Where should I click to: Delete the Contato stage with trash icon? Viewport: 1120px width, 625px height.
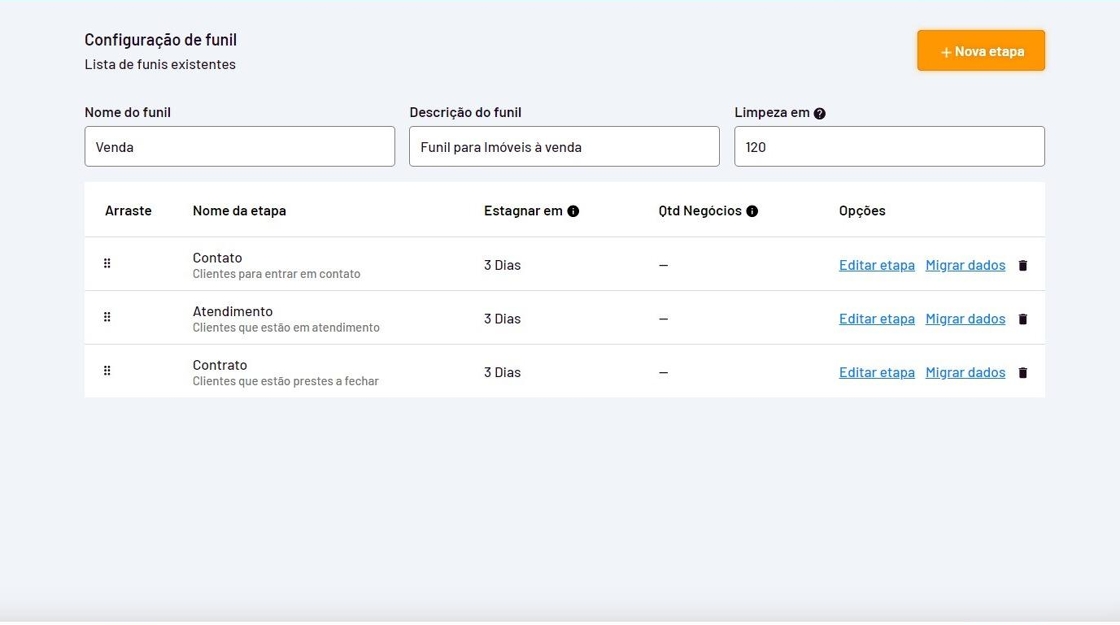tap(1022, 266)
